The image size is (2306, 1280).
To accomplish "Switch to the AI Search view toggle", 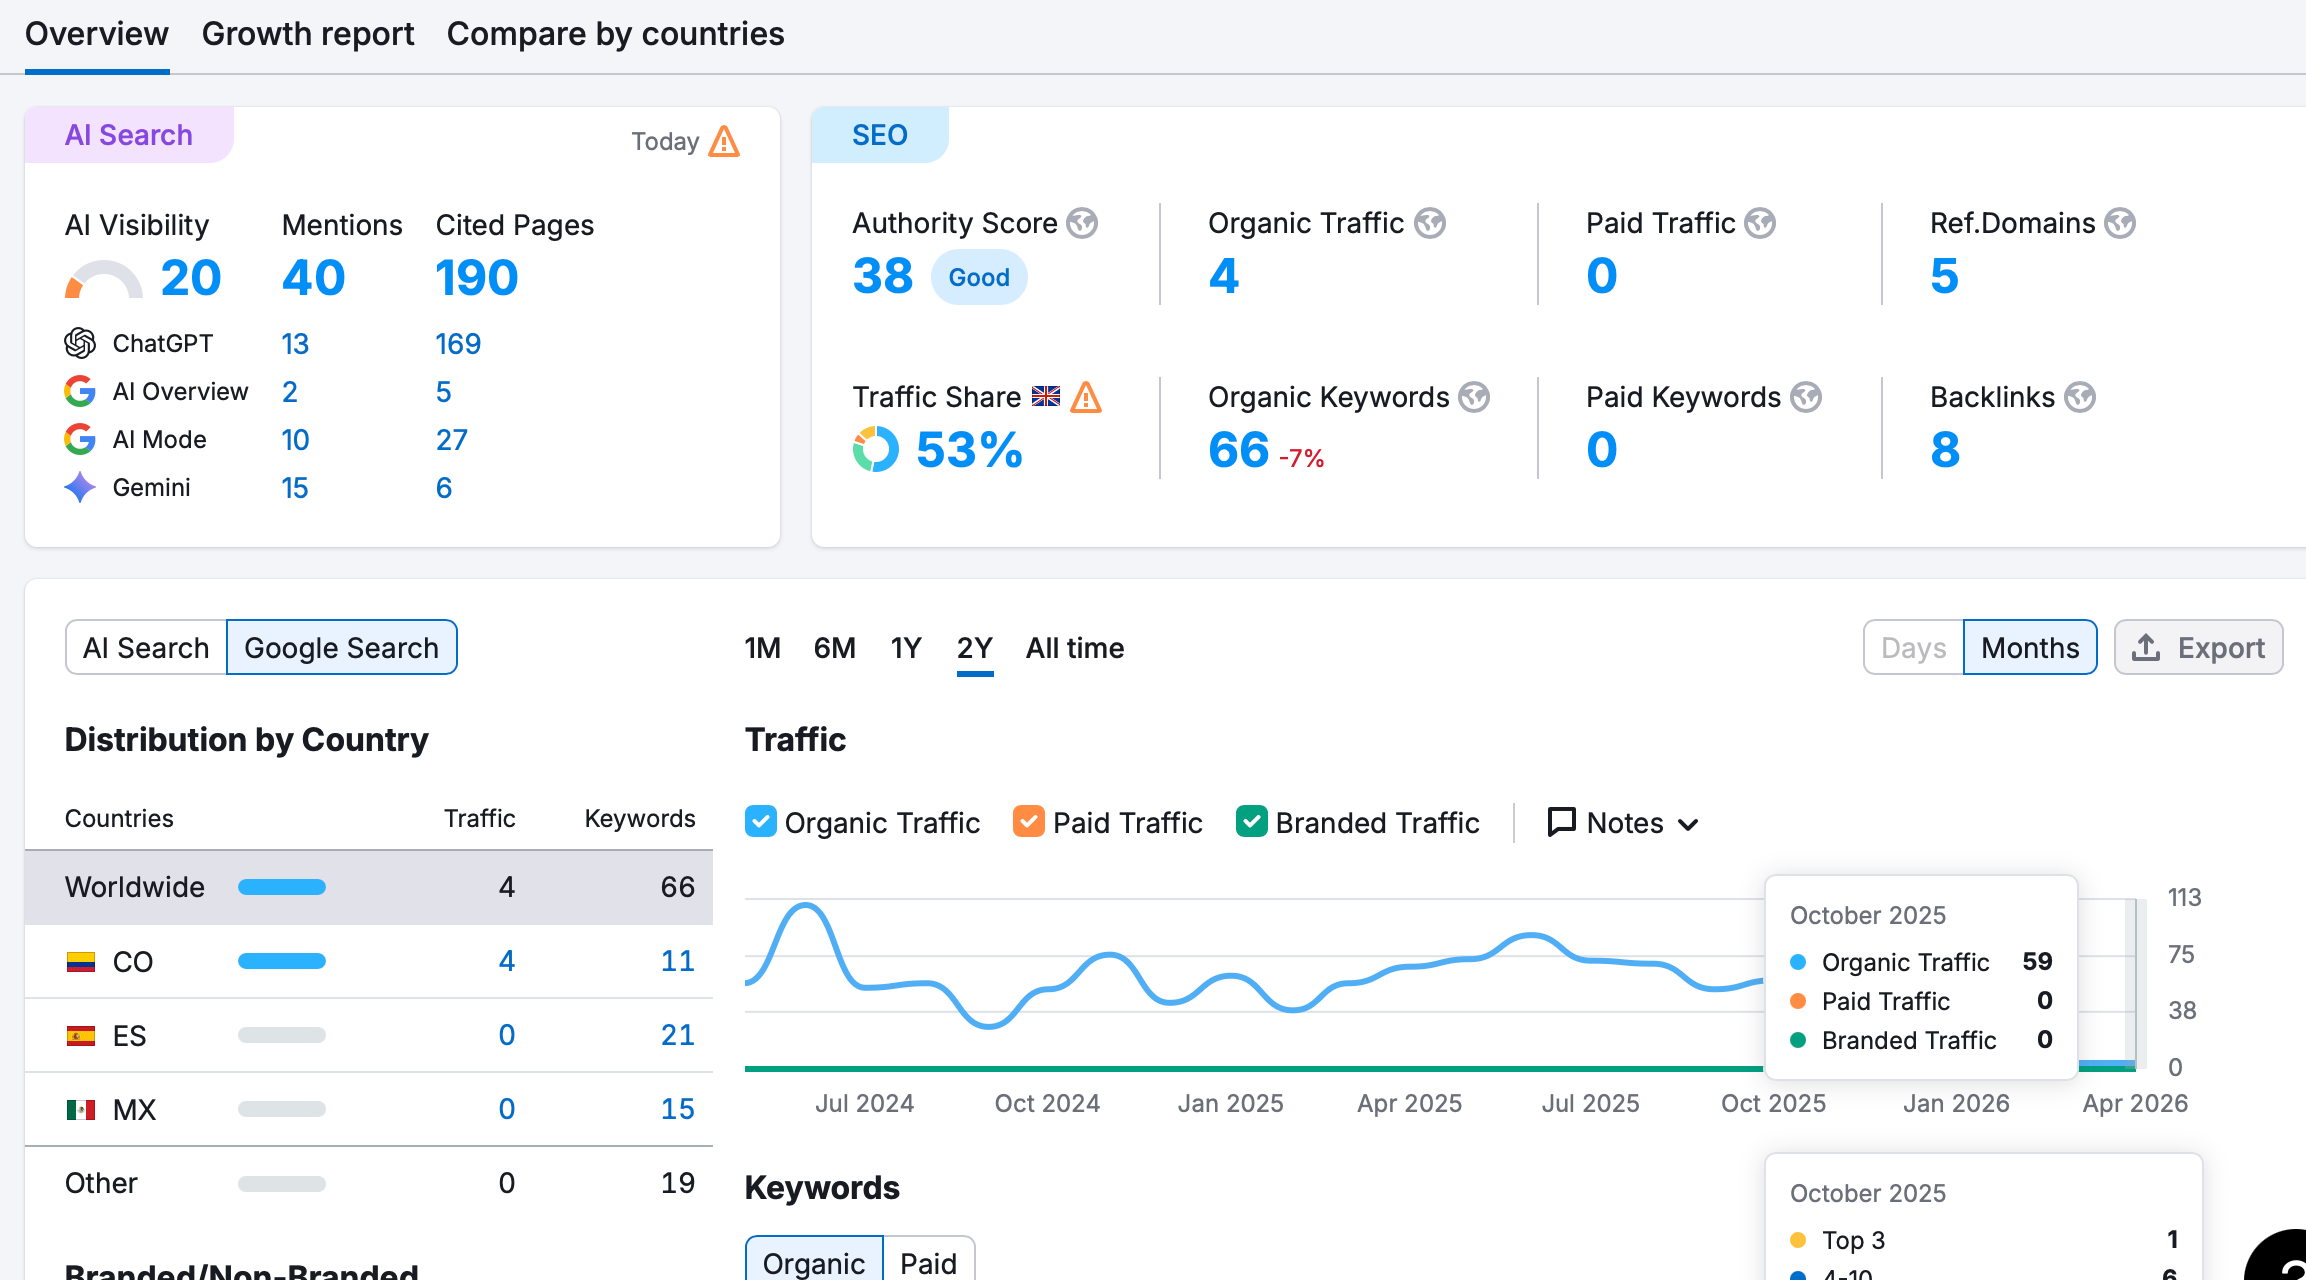I will pyautogui.click(x=146, y=648).
